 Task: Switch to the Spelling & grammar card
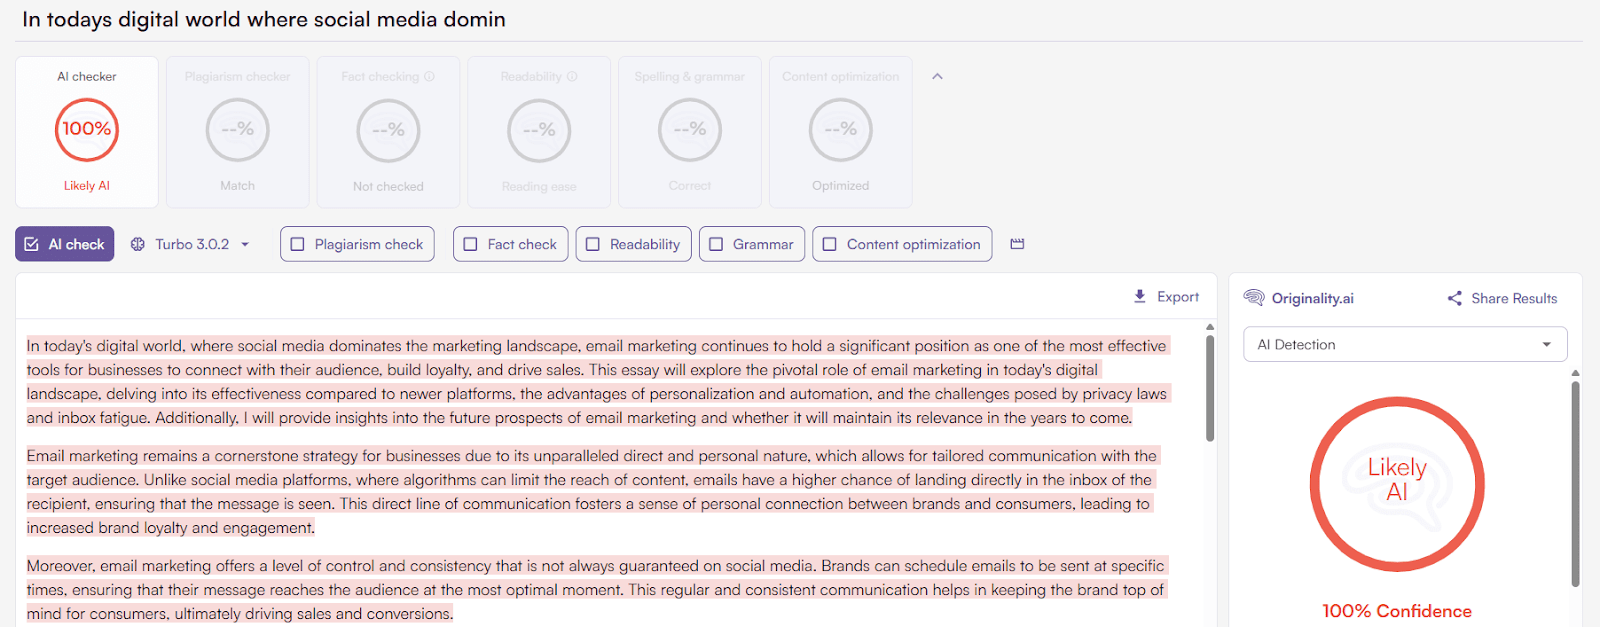pyautogui.click(x=689, y=131)
